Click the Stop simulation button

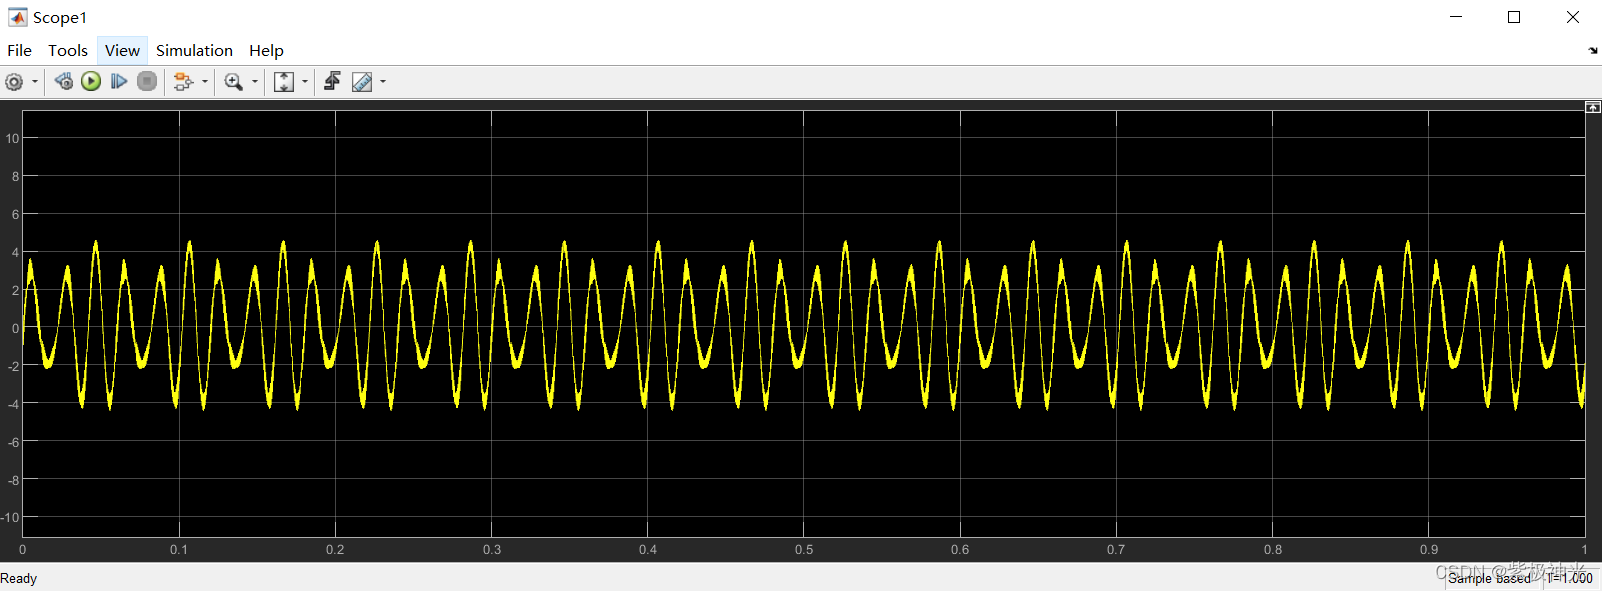pos(147,82)
